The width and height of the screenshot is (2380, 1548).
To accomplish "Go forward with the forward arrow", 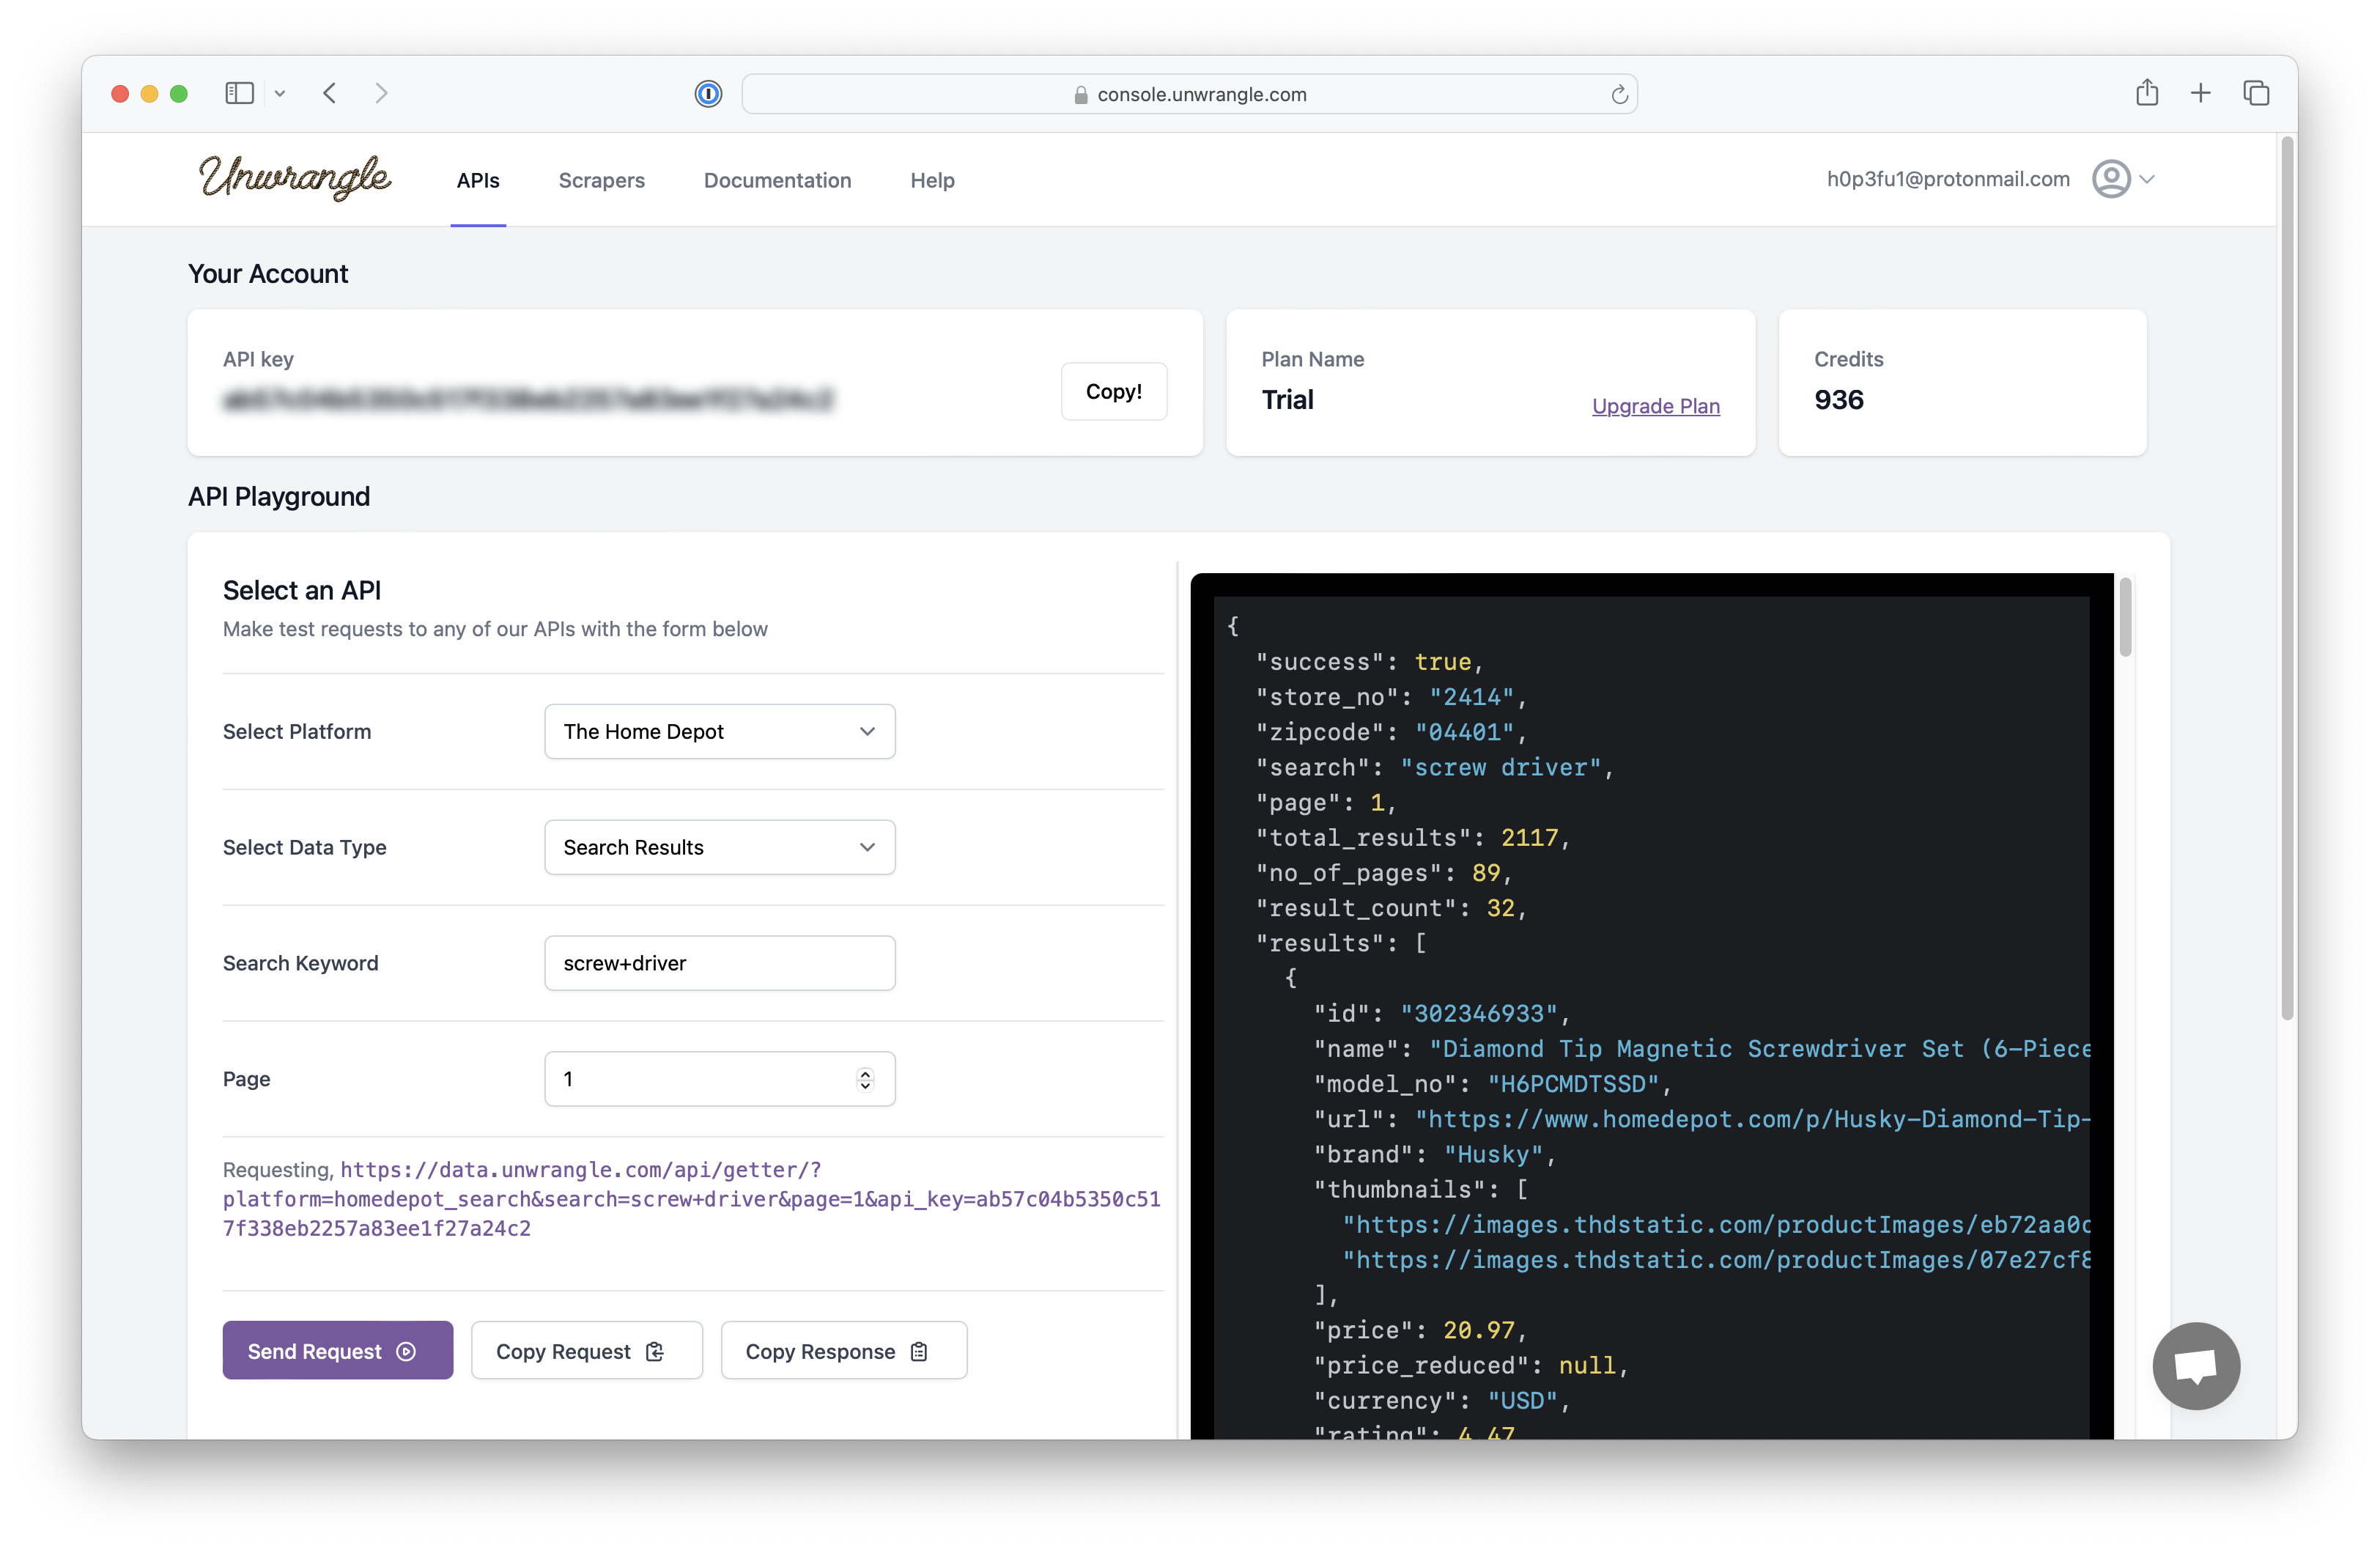I will (x=381, y=93).
